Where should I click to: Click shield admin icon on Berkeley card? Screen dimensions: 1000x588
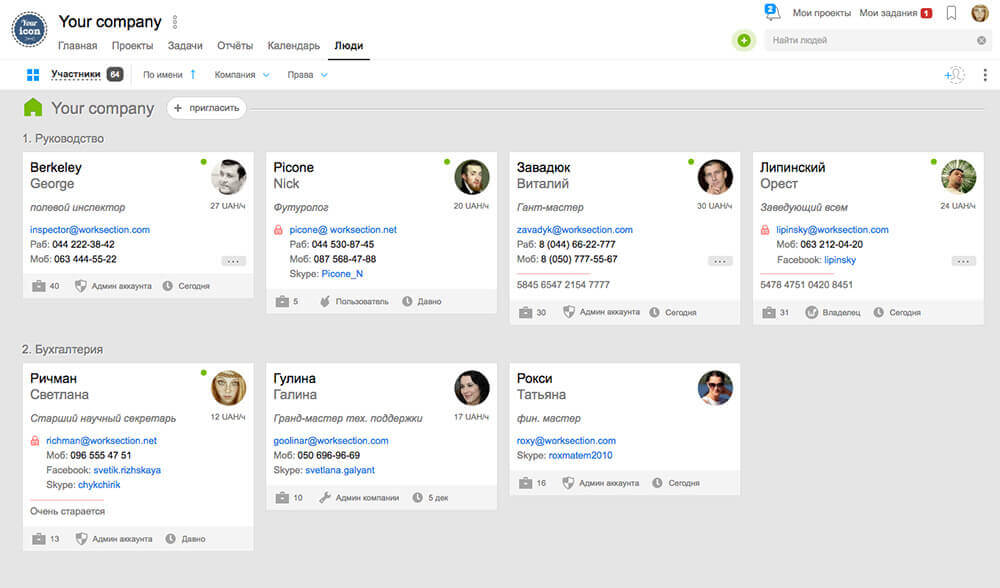click(80, 286)
